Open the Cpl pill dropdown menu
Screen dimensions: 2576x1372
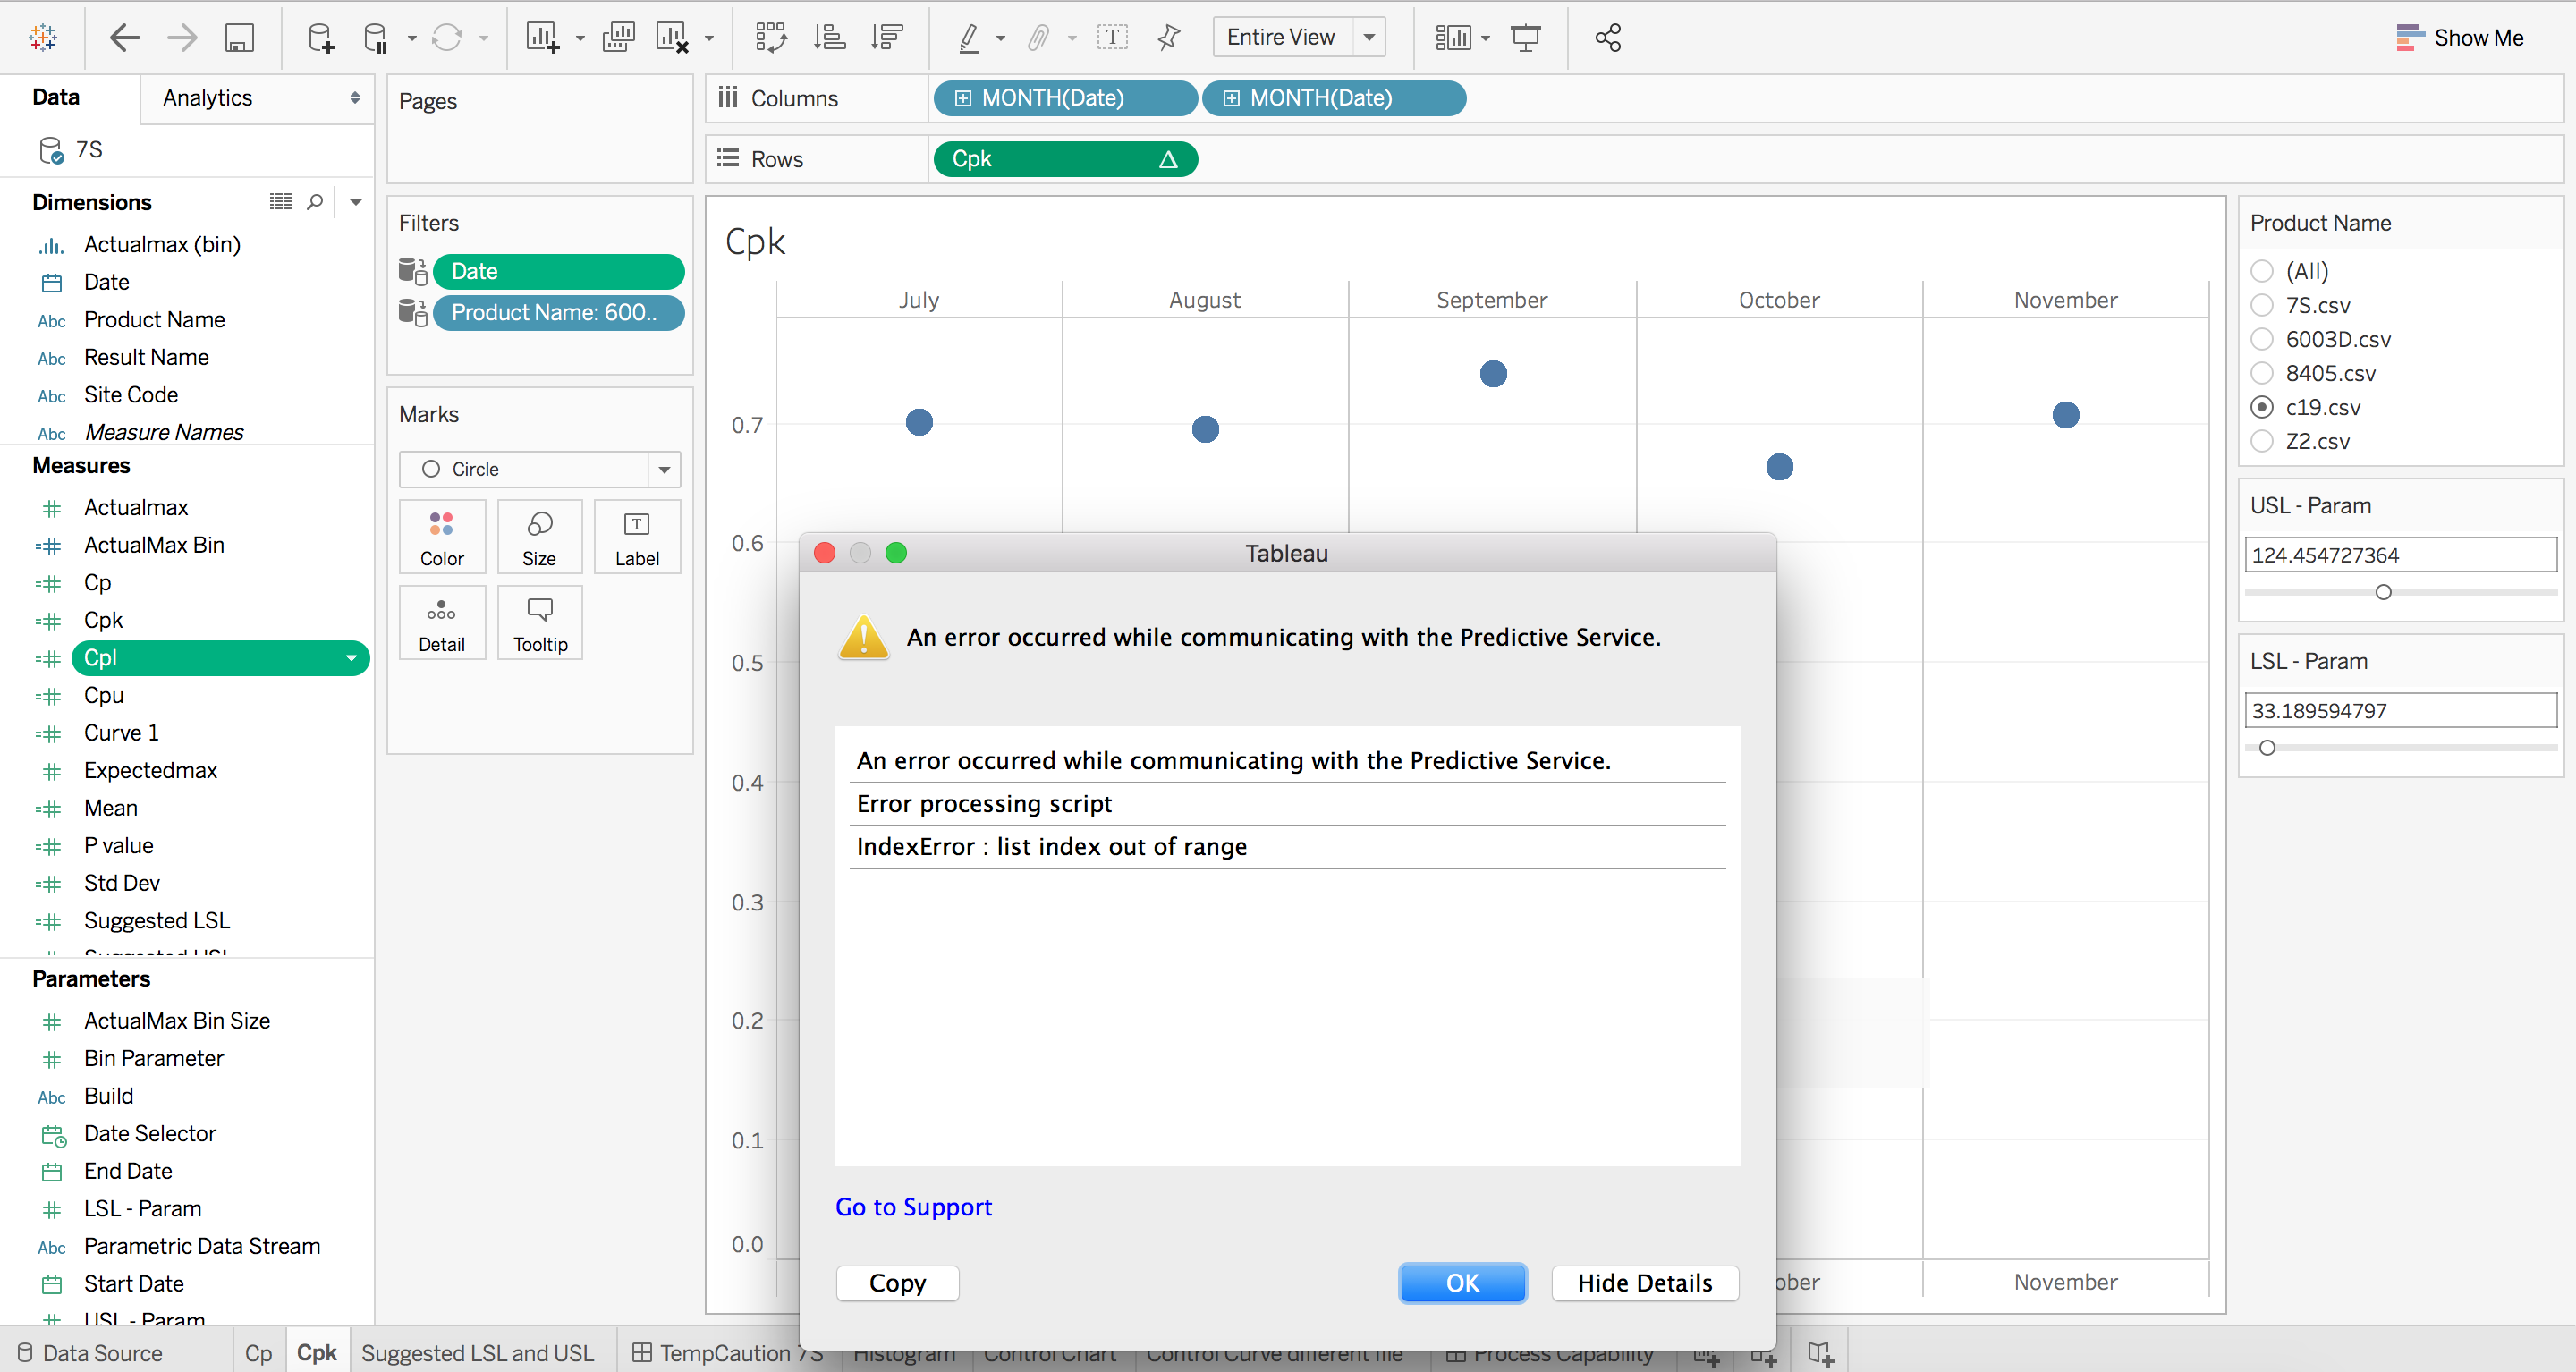tap(350, 658)
